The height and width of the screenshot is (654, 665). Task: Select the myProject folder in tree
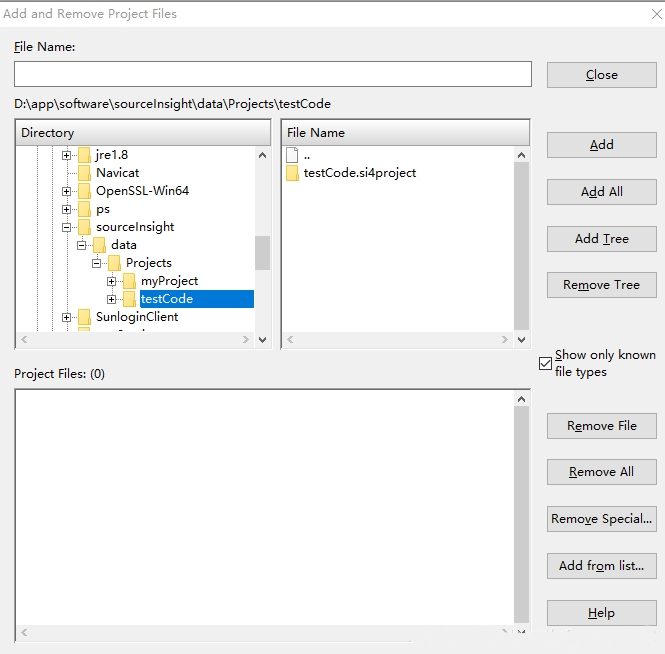coord(169,281)
